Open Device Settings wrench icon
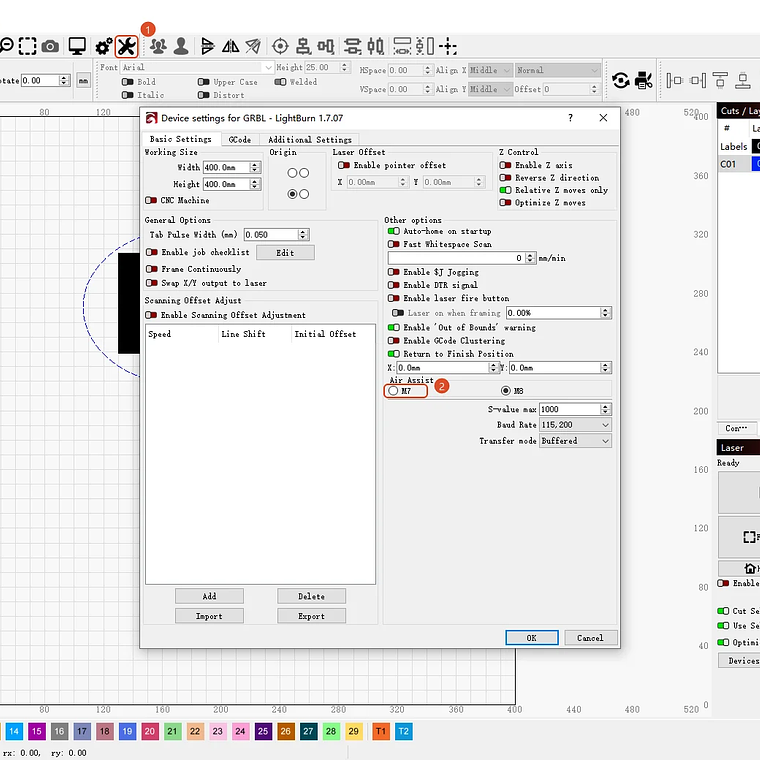760x760 pixels. [126, 46]
